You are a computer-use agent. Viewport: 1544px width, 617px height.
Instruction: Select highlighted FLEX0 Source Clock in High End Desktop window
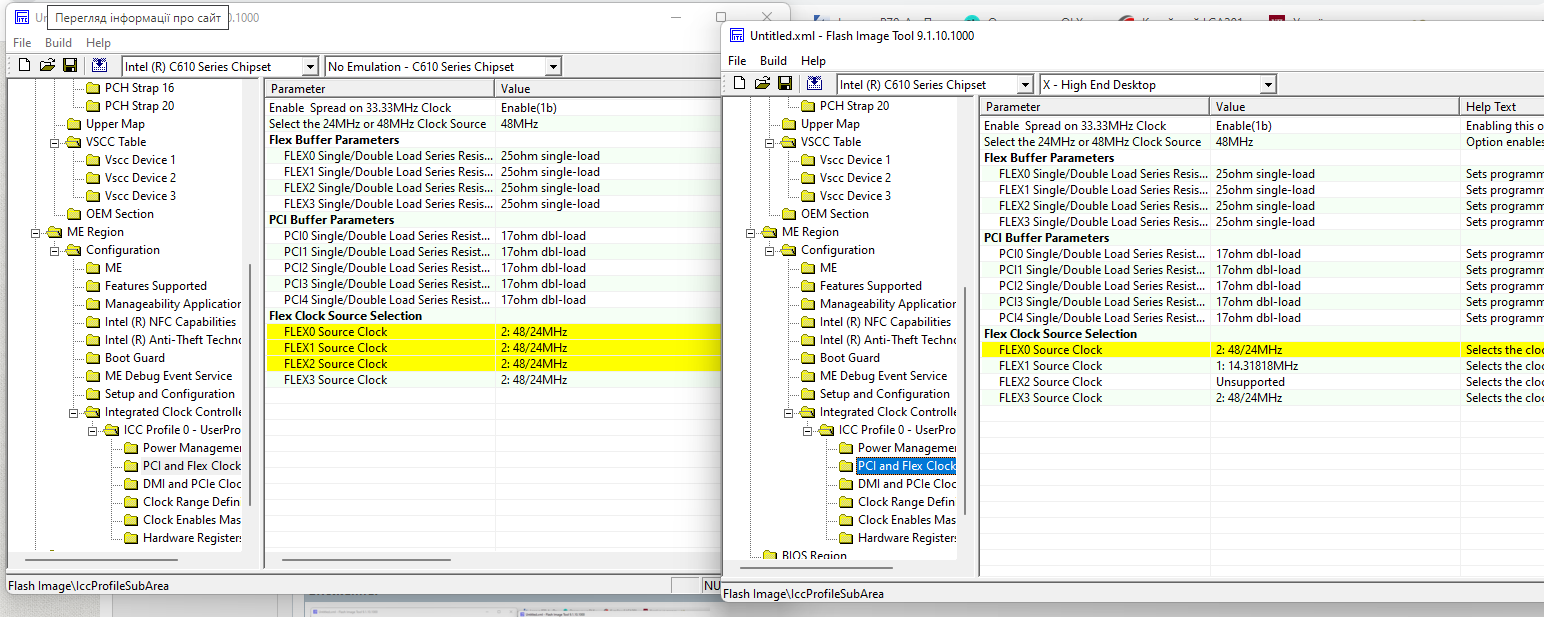(x=1262, y=350)
